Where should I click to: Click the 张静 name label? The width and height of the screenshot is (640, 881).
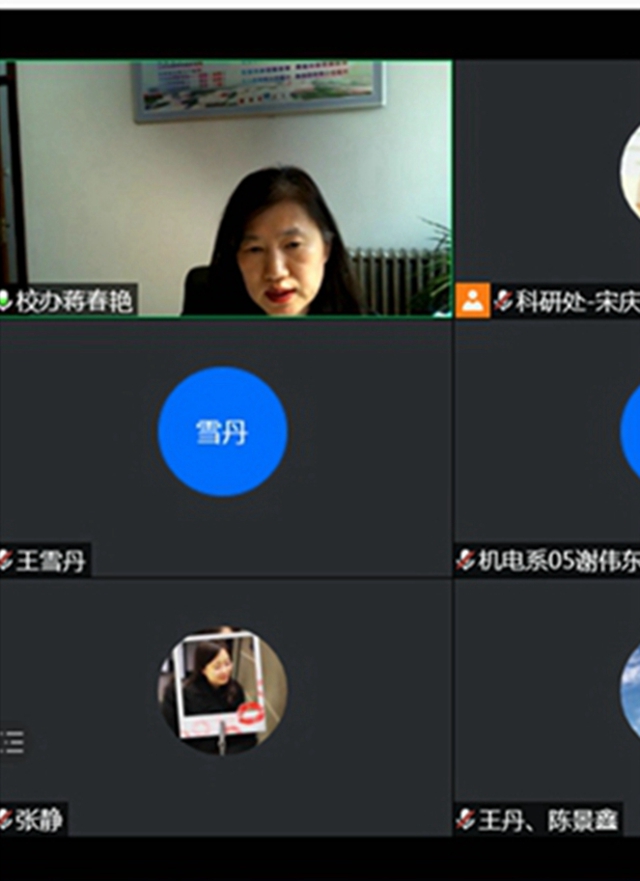tap(40, 820)
